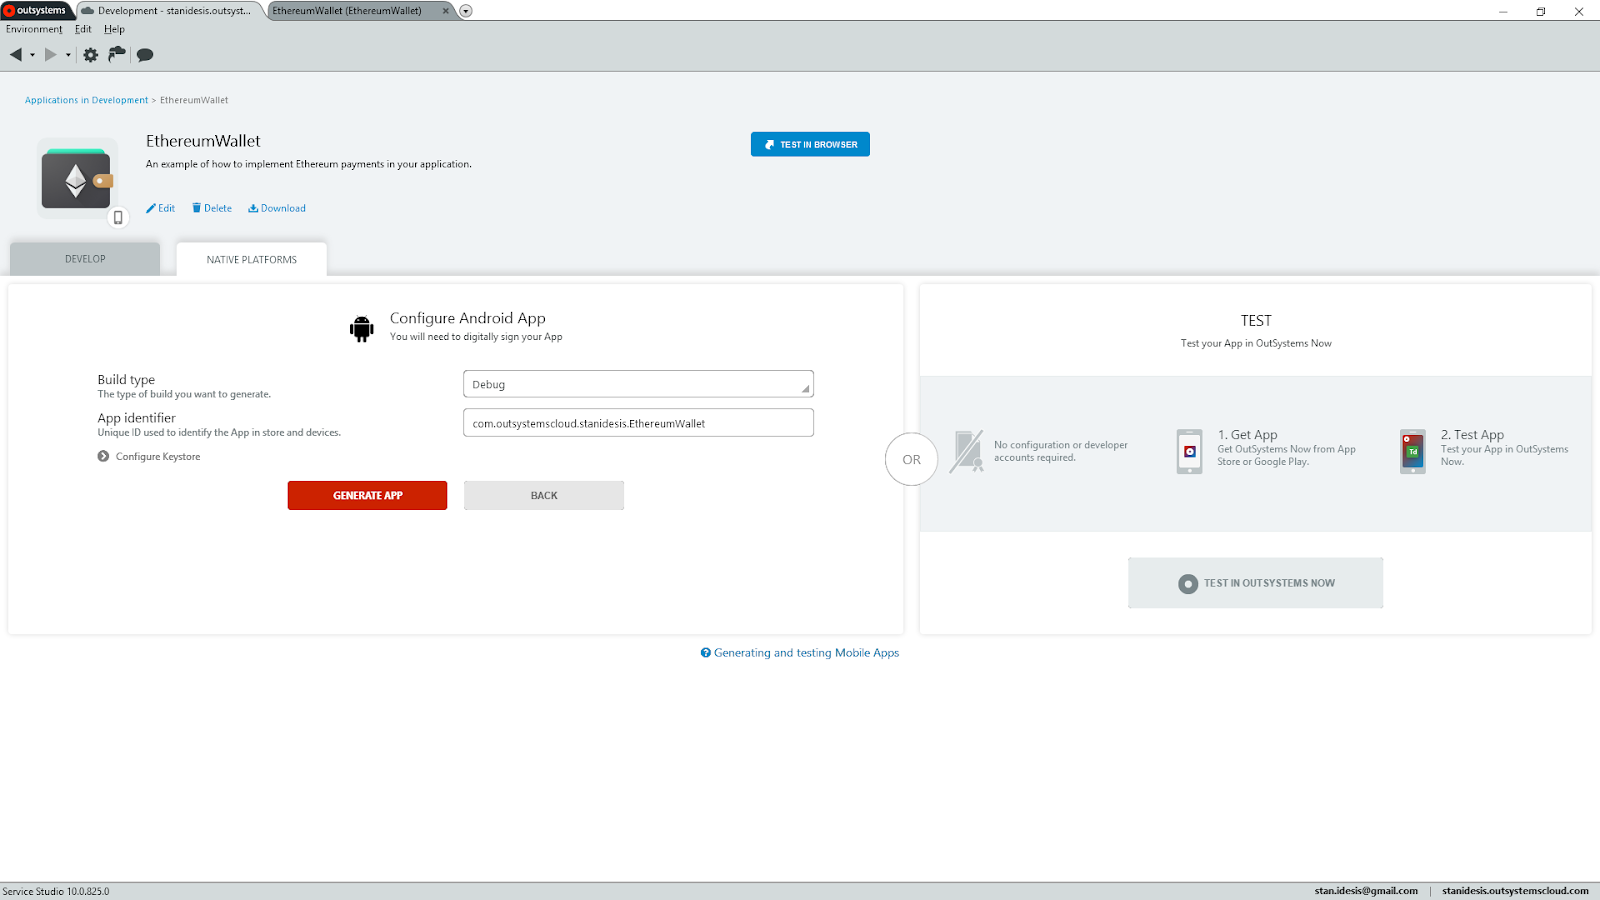Switch to the DEVELOP tab
The image size is (1600, 900).
[x=84, y=258]
